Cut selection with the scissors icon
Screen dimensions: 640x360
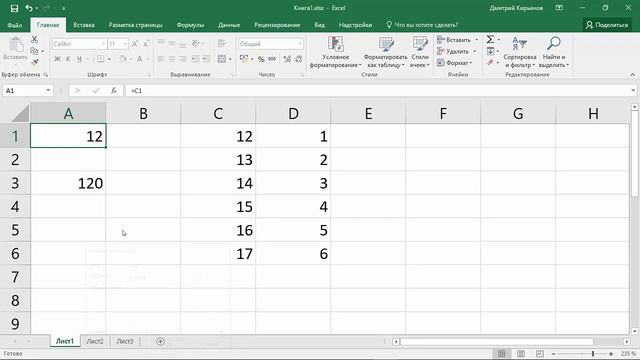point(35,40)
